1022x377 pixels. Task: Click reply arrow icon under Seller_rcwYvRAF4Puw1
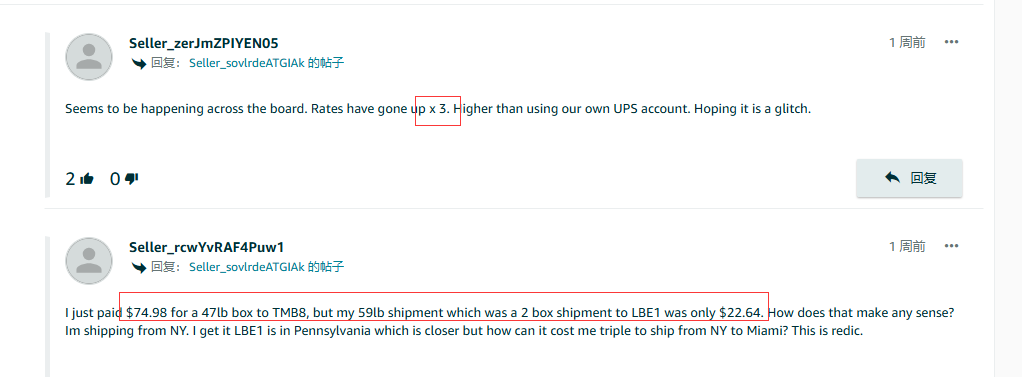(x=138, y=267)
